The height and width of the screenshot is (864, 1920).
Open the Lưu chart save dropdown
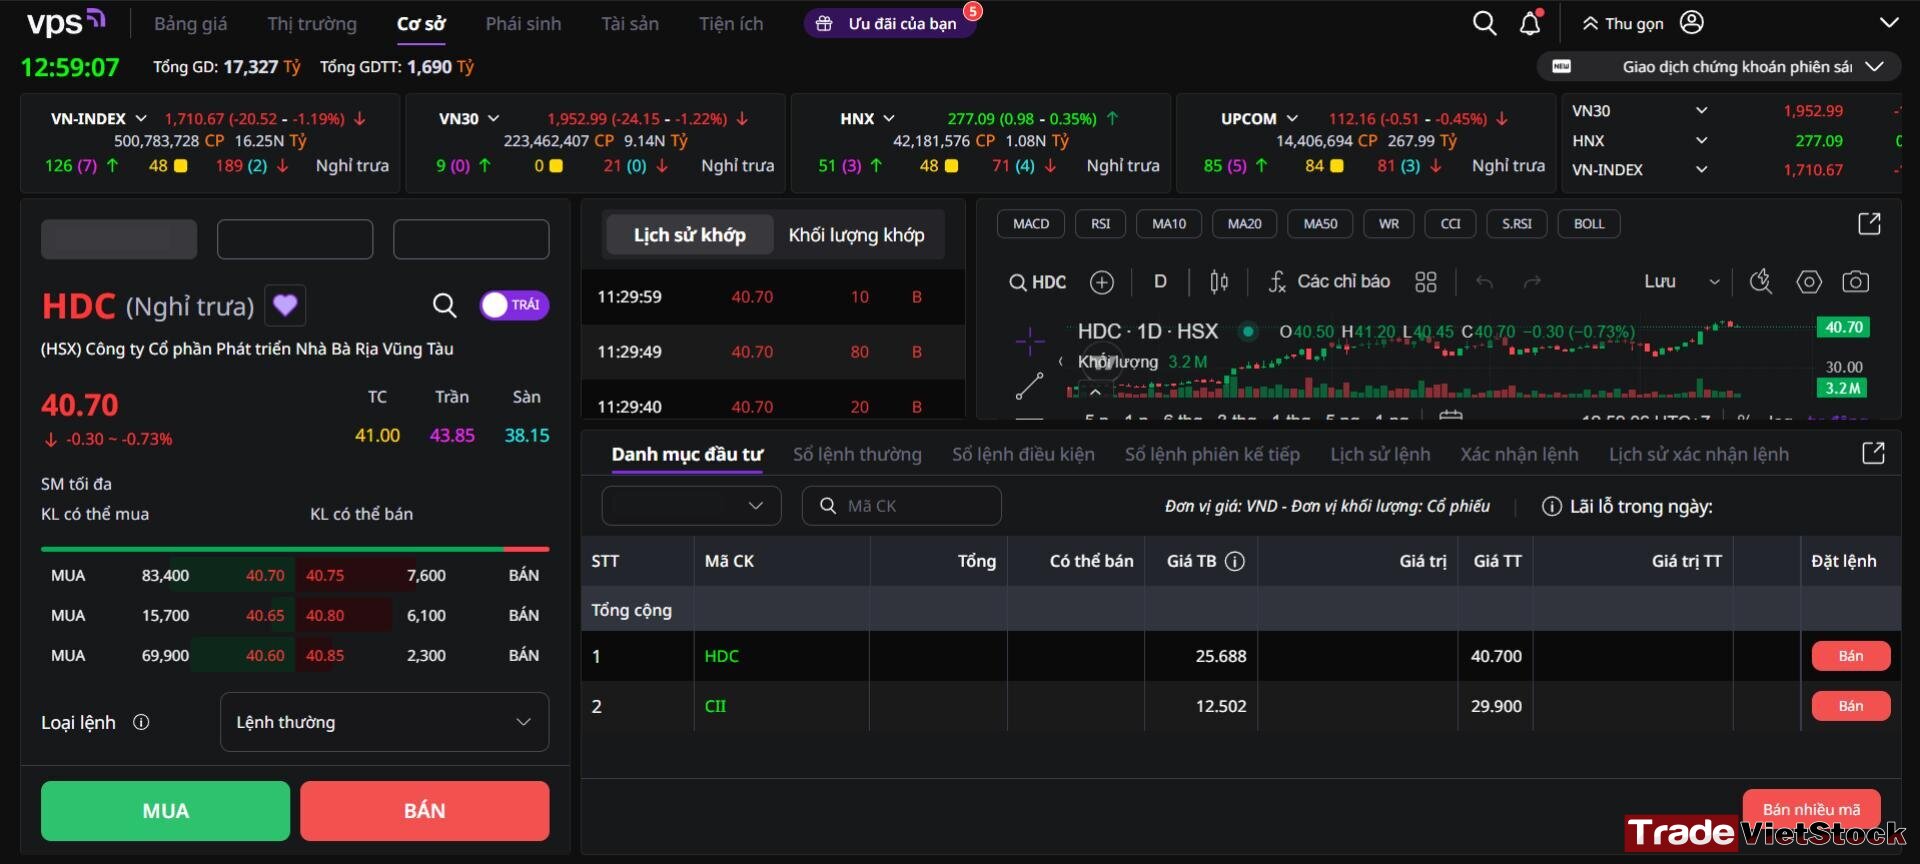[x=1681, y=282]
